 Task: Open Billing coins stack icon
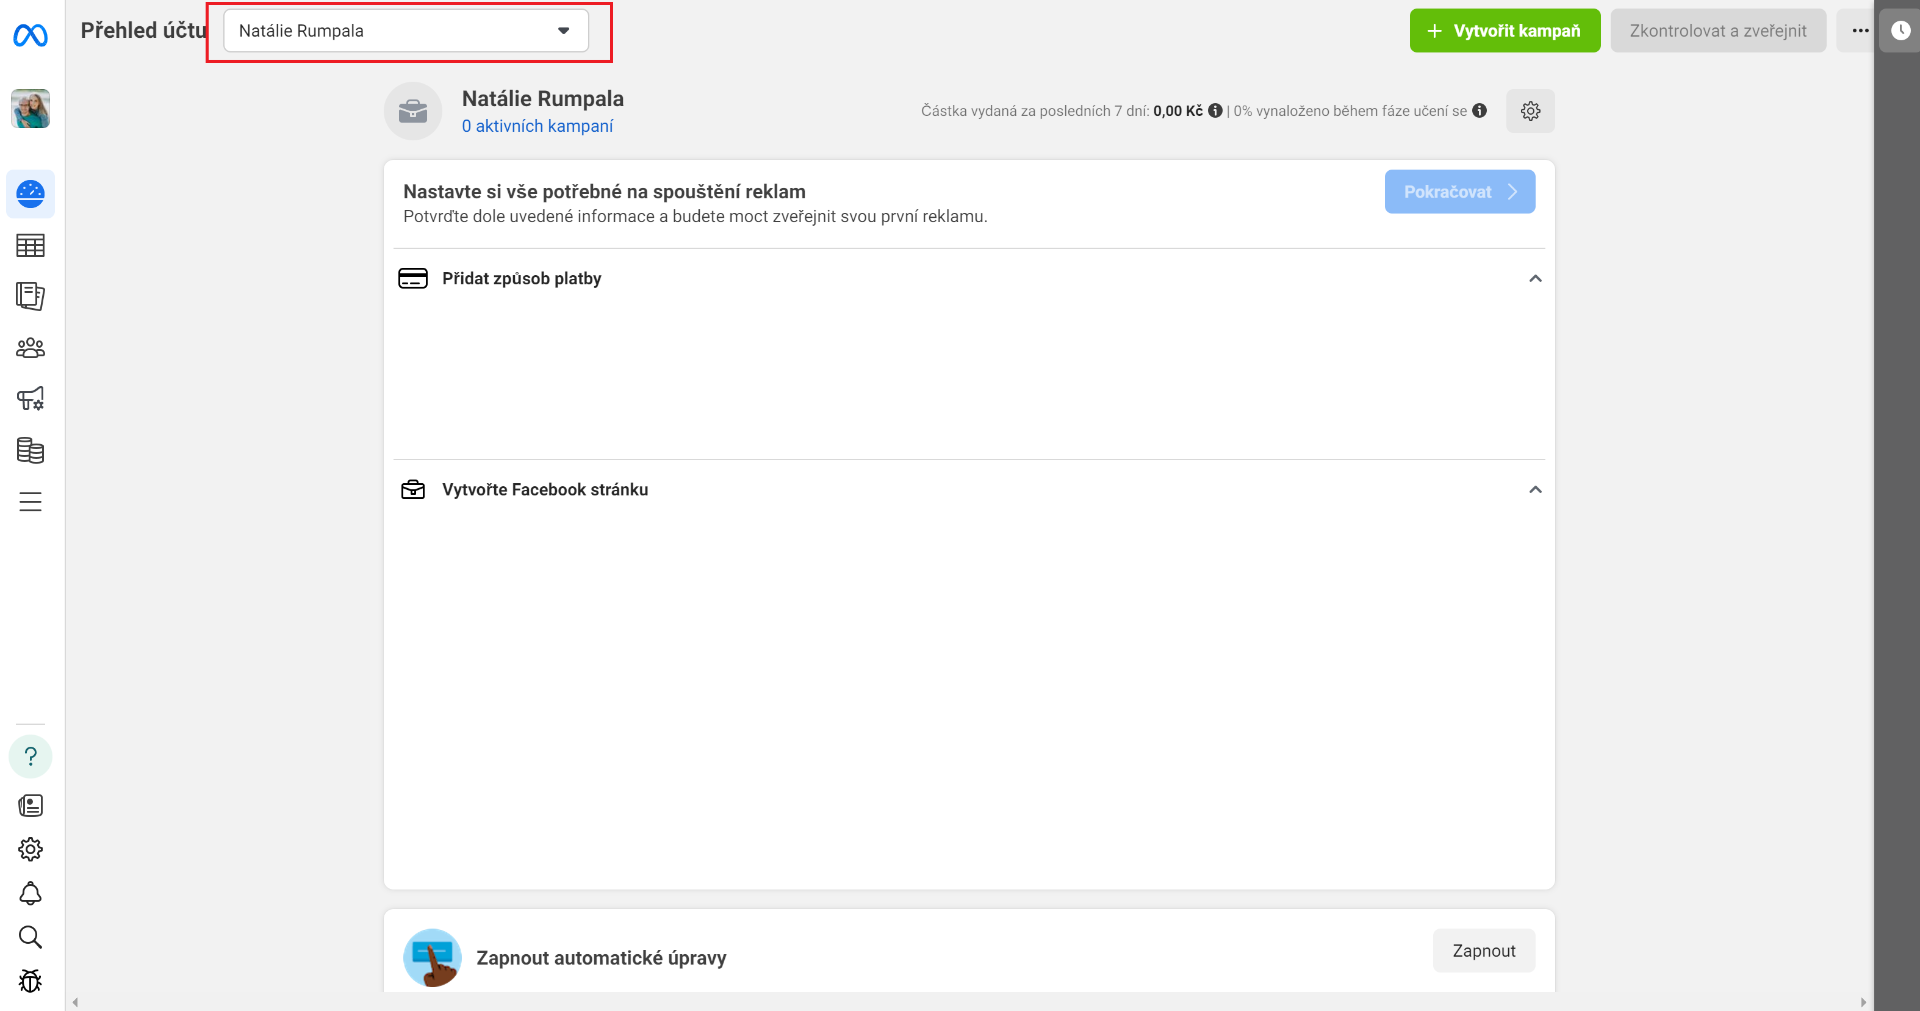pos(30,450)
